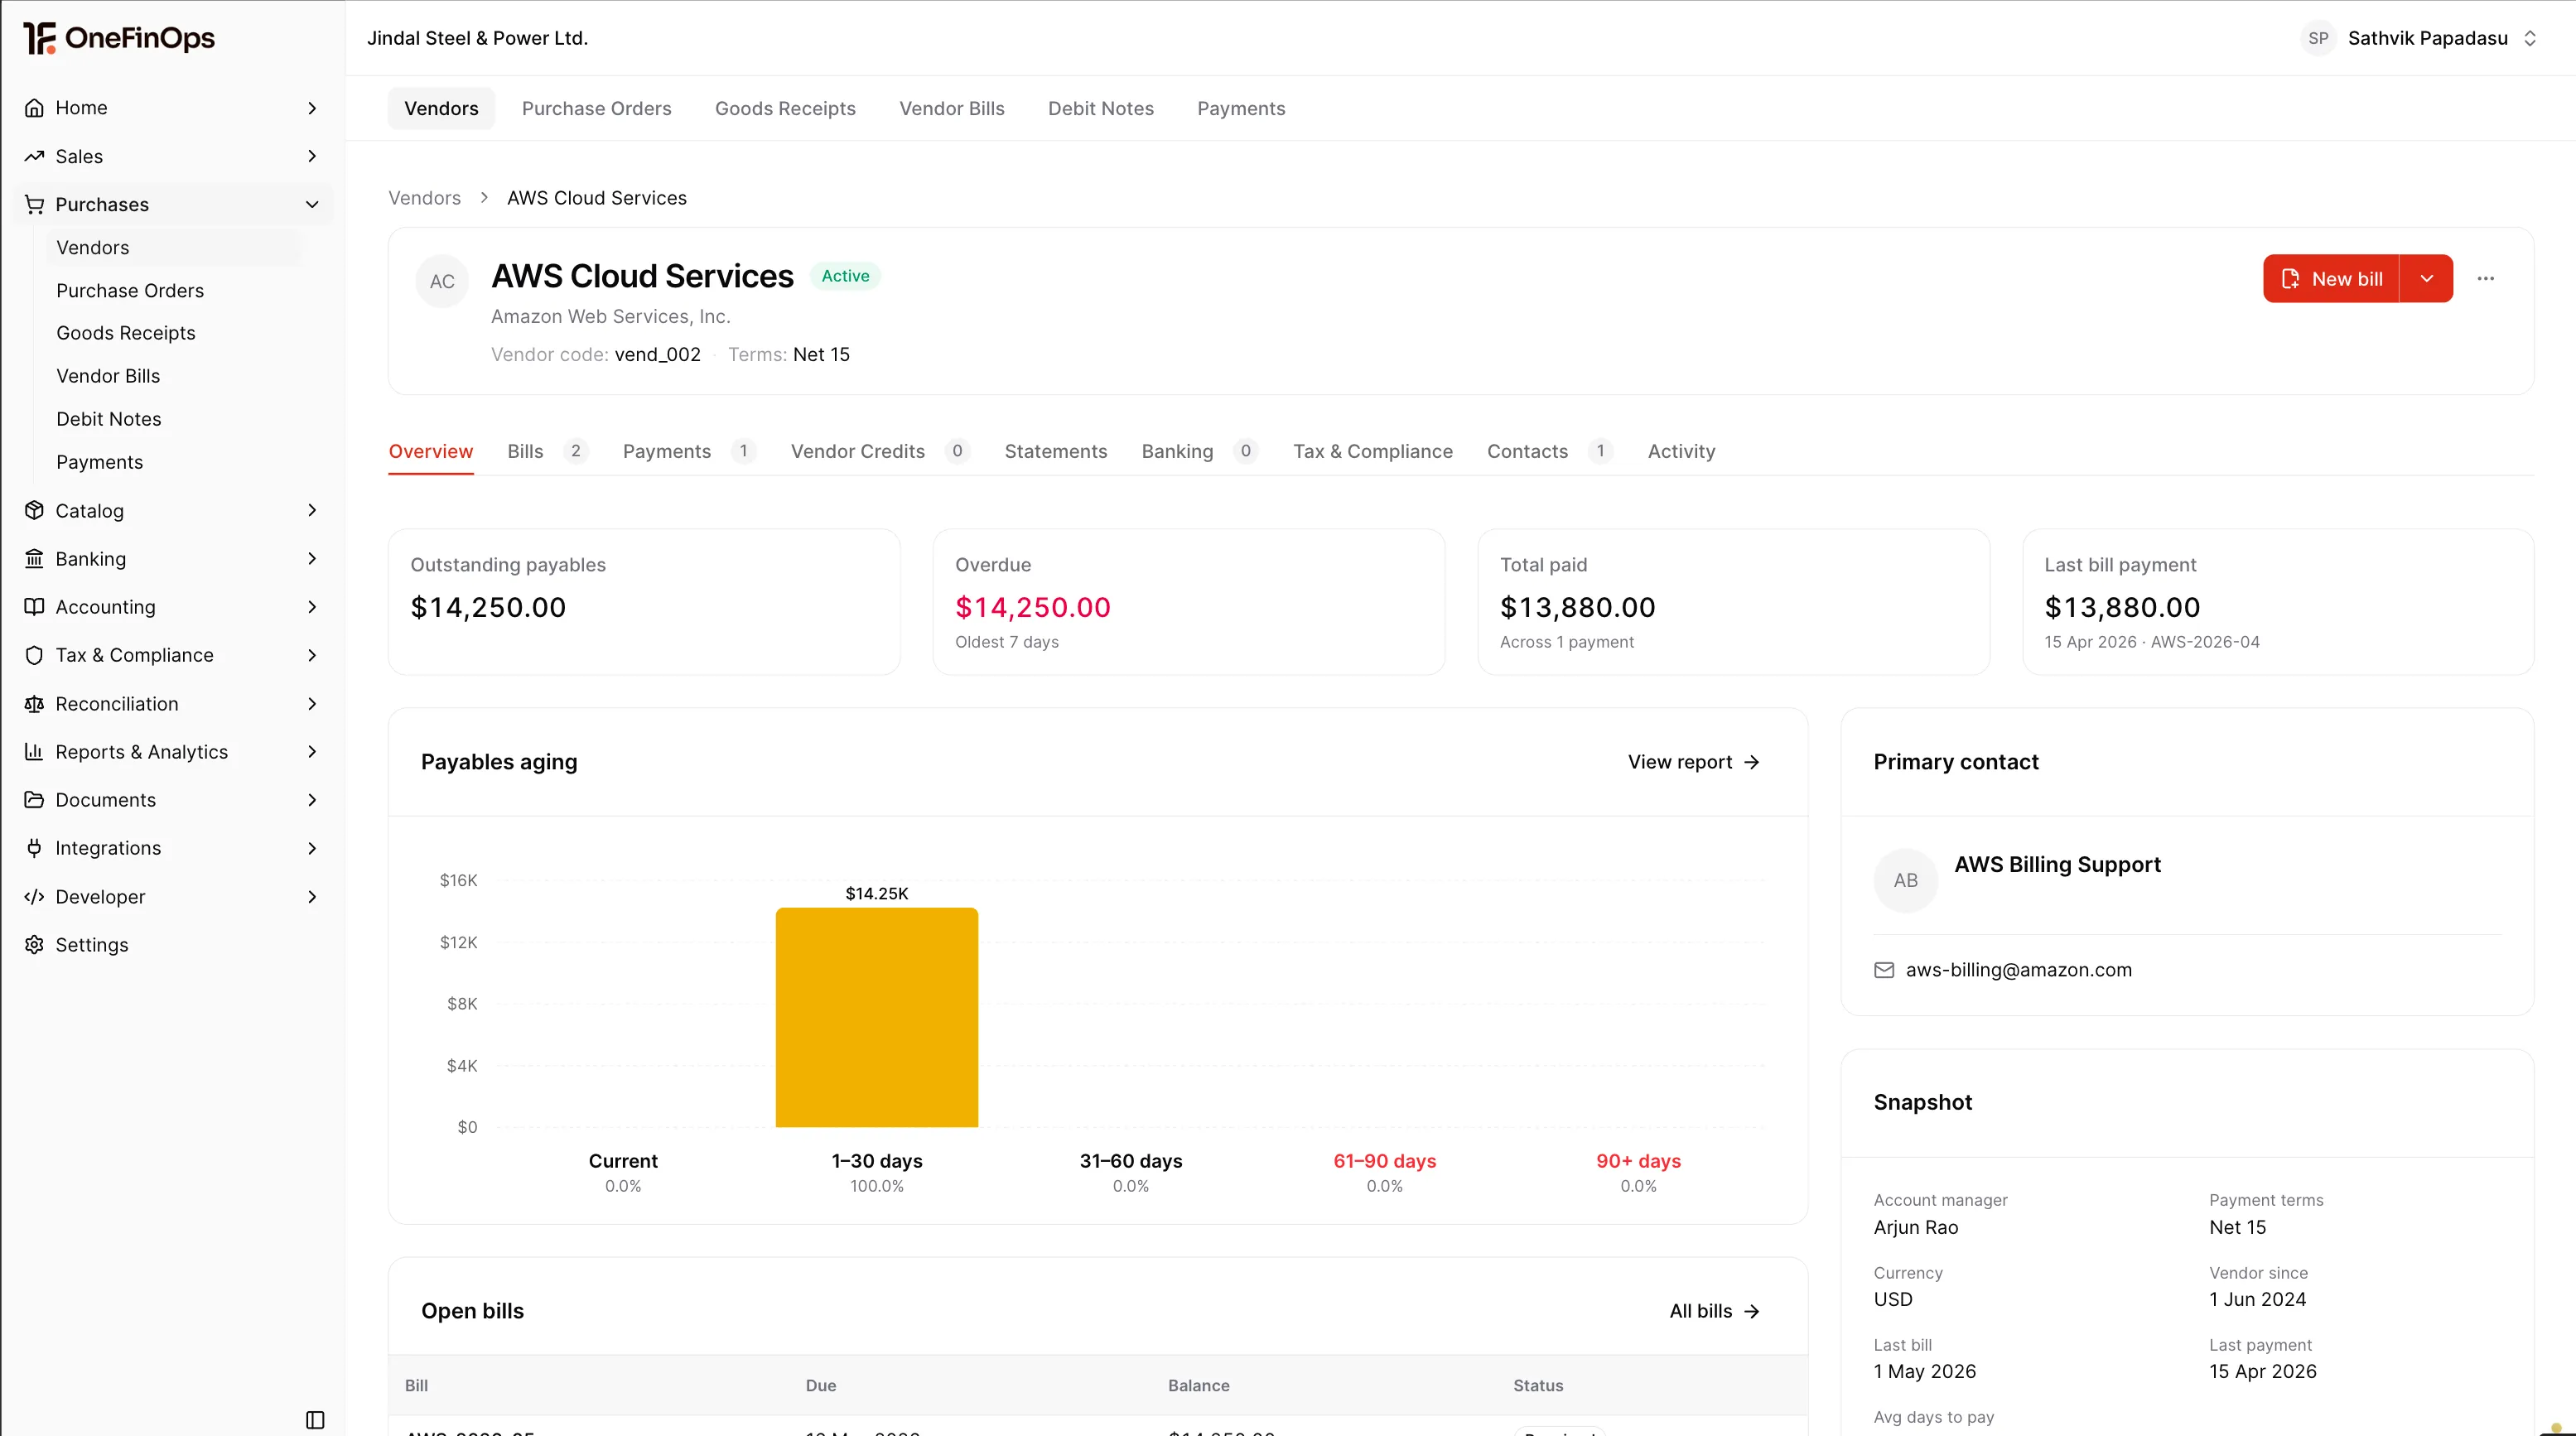
Task: Switch to the Debit Notes top tab
Action: tap(1101, 108)
